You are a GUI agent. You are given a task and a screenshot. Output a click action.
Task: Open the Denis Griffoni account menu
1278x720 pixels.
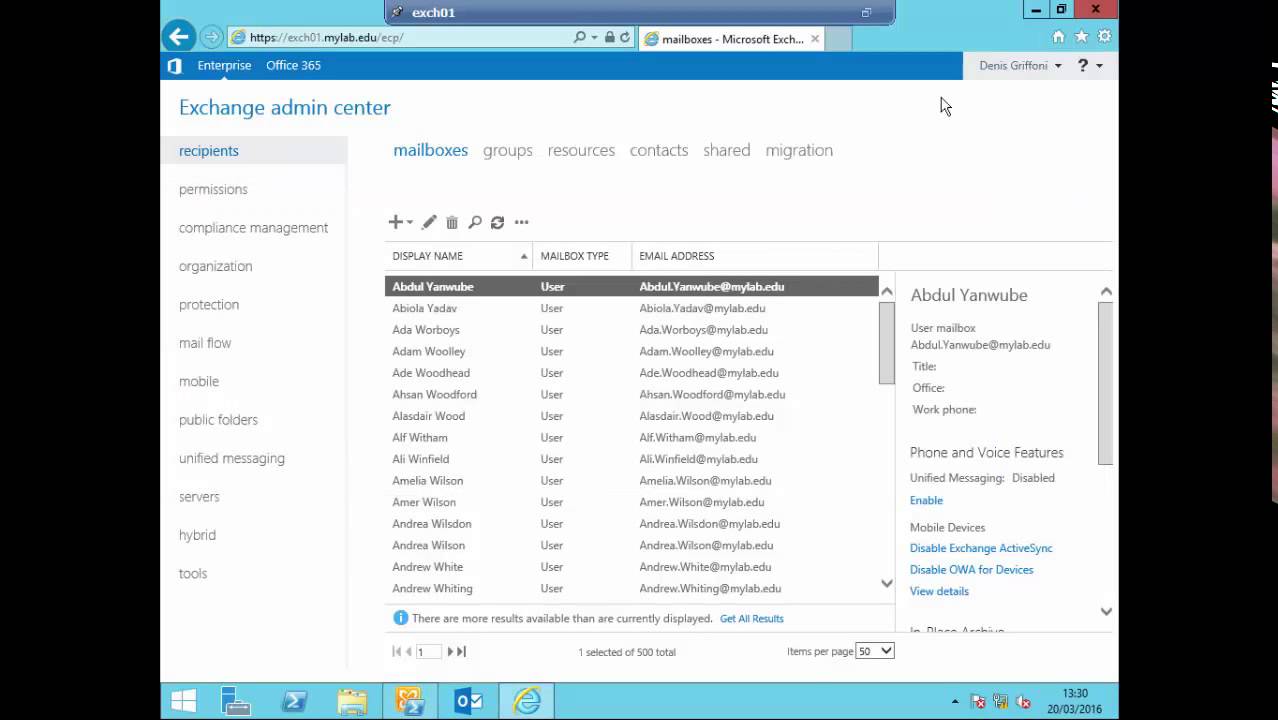coord(1020,65)
